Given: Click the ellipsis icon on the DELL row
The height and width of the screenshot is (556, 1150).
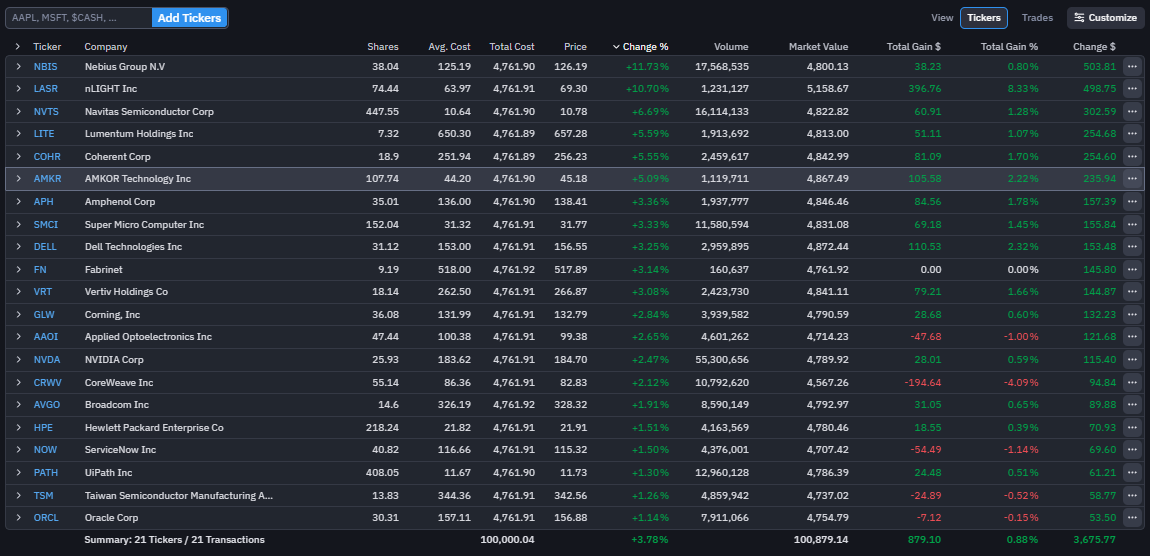Looking at the screenshot, I should (x=1132, y=246).
